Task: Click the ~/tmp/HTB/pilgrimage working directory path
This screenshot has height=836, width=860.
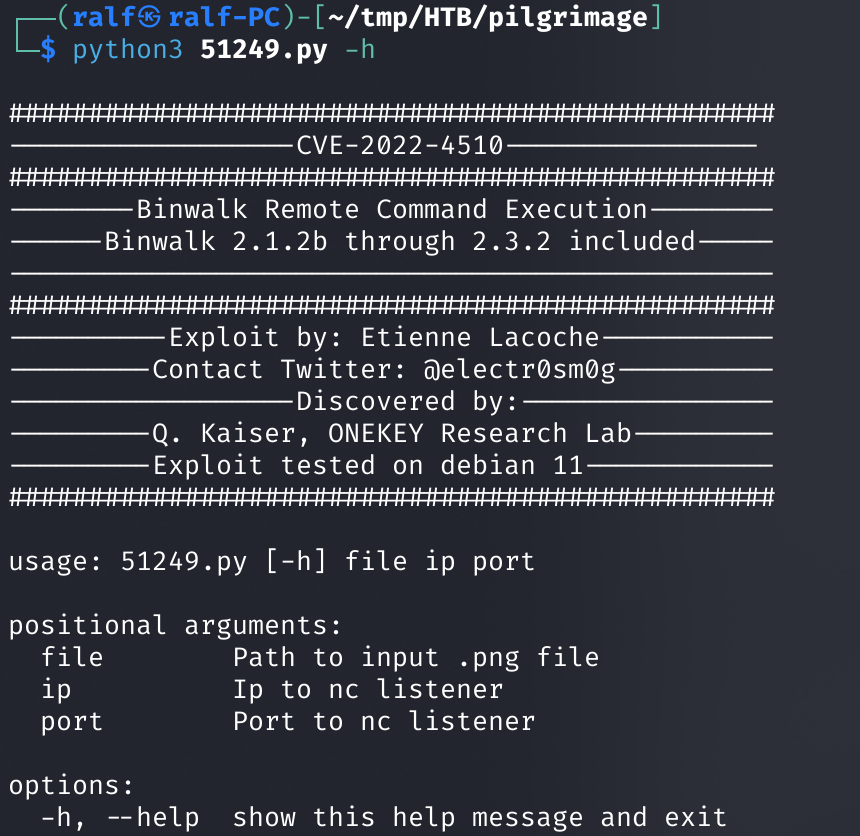Action: pyautogui.click(x=488, y=18)
